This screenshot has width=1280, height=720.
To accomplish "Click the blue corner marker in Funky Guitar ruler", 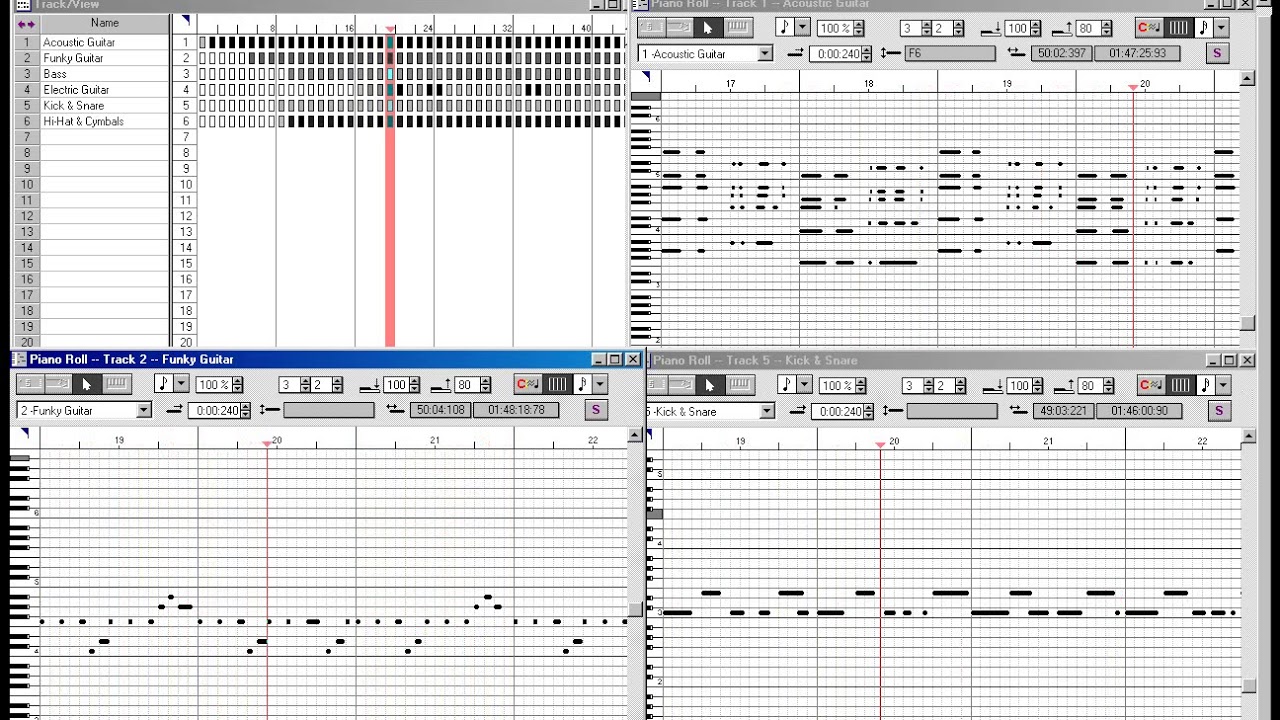I will [26, 433].
